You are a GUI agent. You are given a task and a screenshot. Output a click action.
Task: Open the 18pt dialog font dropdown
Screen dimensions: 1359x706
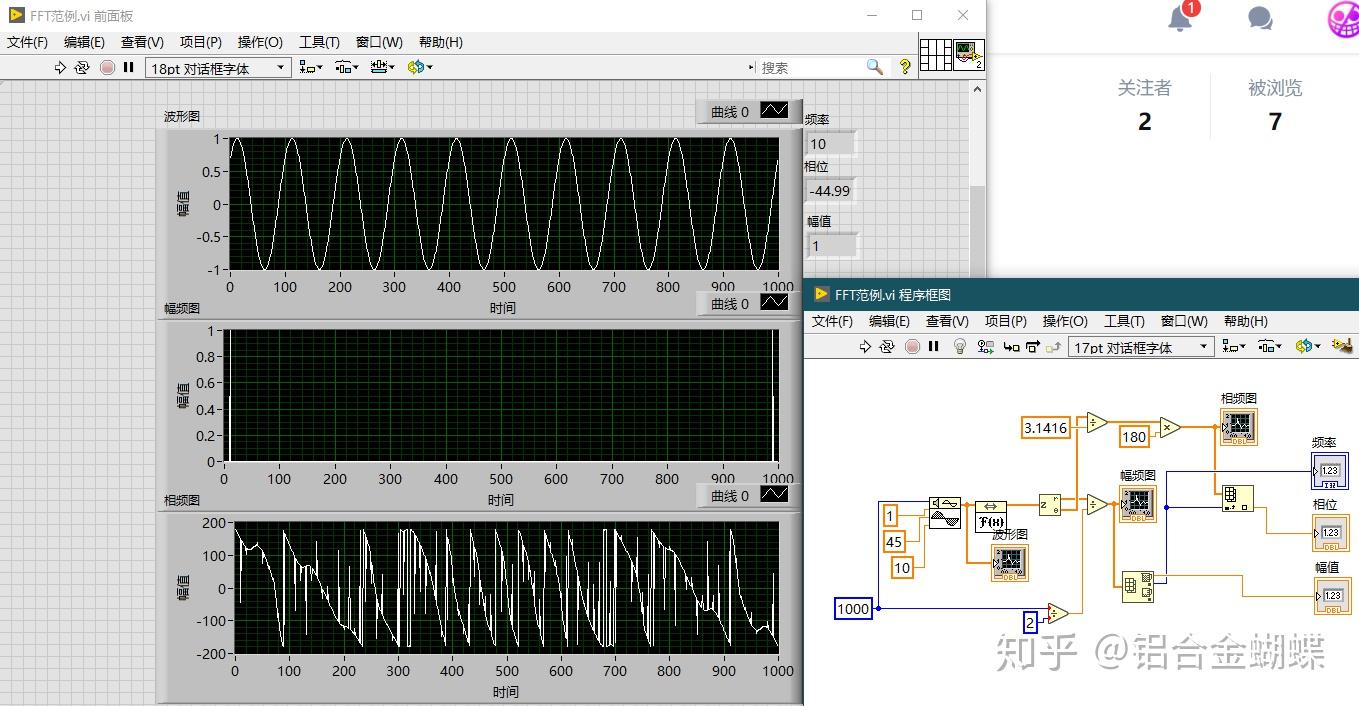(x=218, y=68)
